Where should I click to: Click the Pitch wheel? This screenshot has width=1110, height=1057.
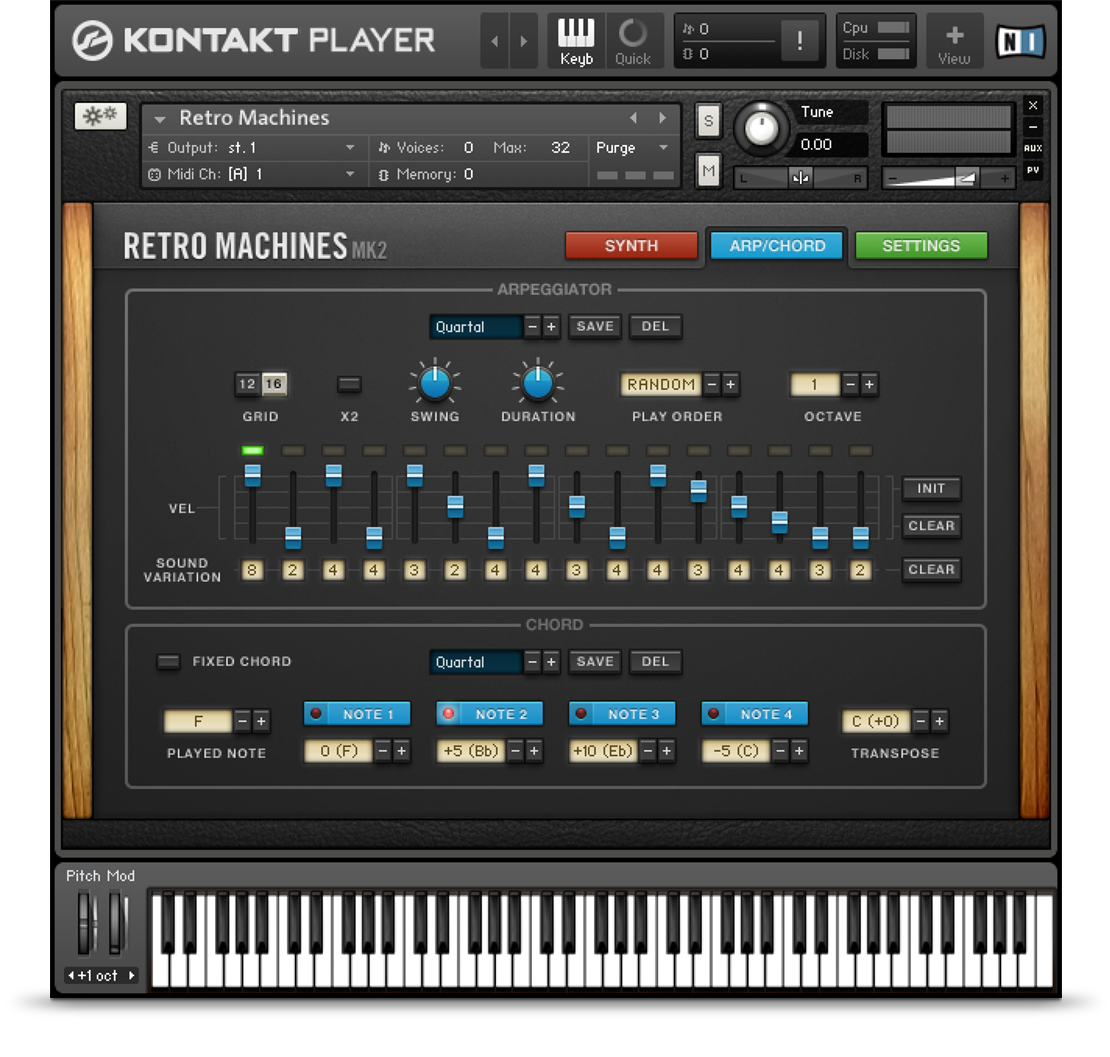click(86, 922)
